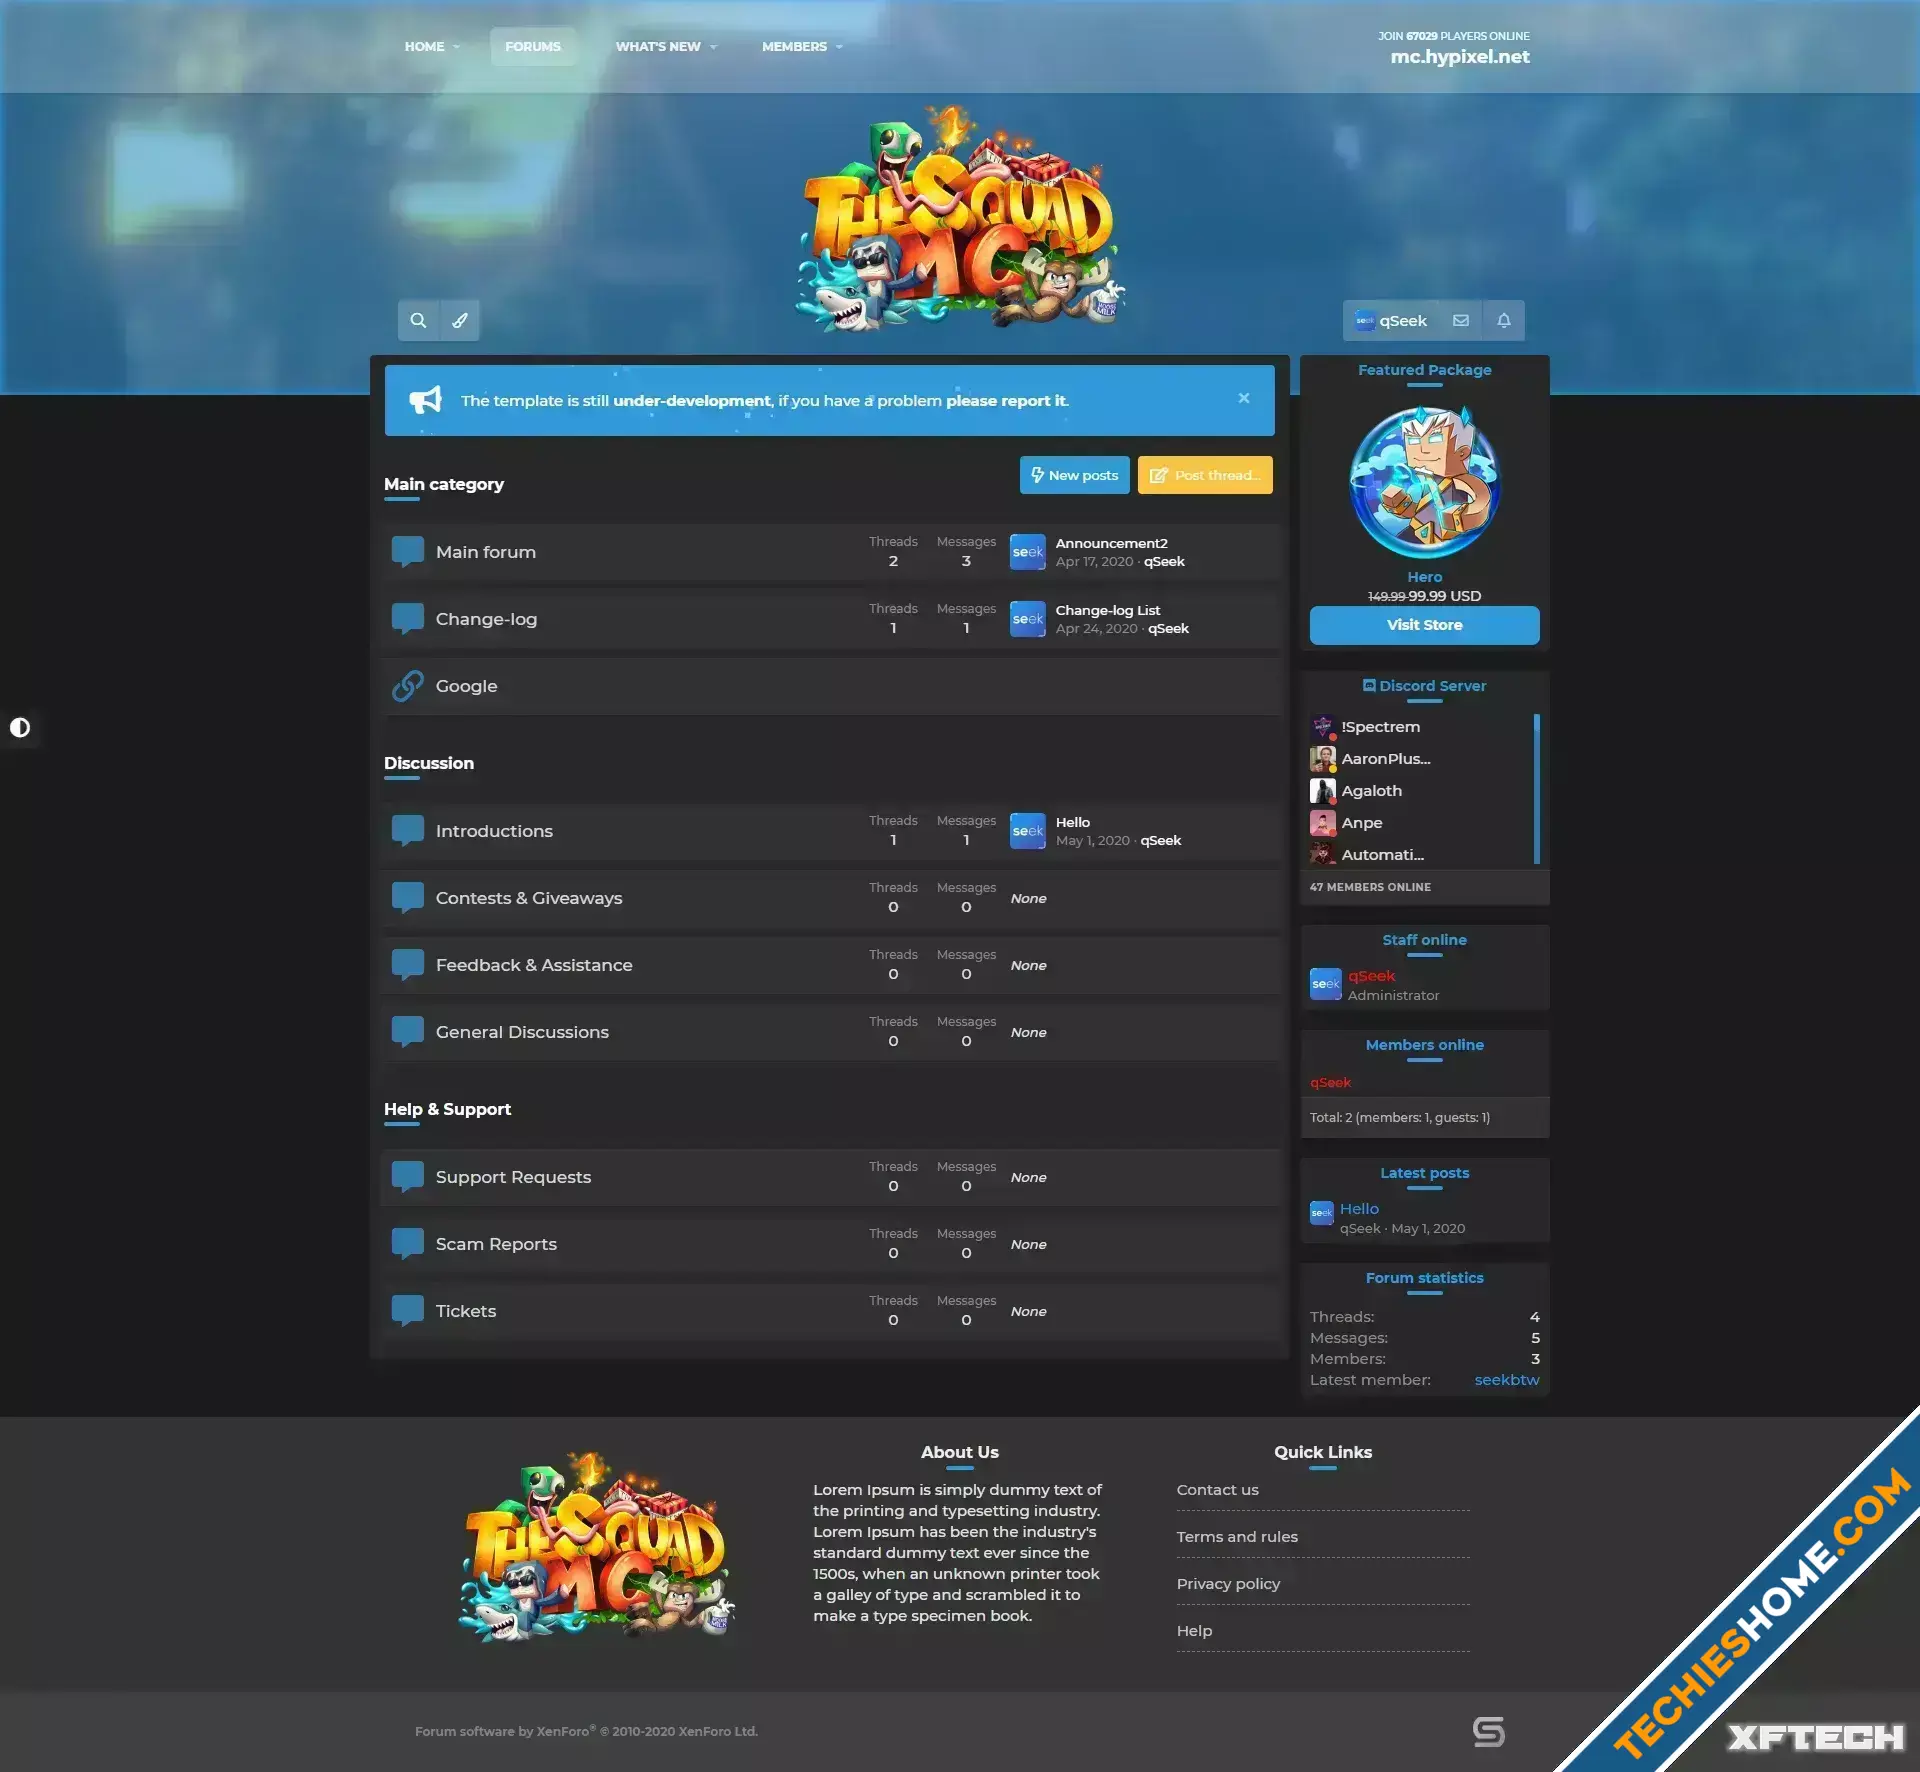The image size is (1920, 1772).
Task: Click the megaphone icon in notice
Action: click(426, 400)
